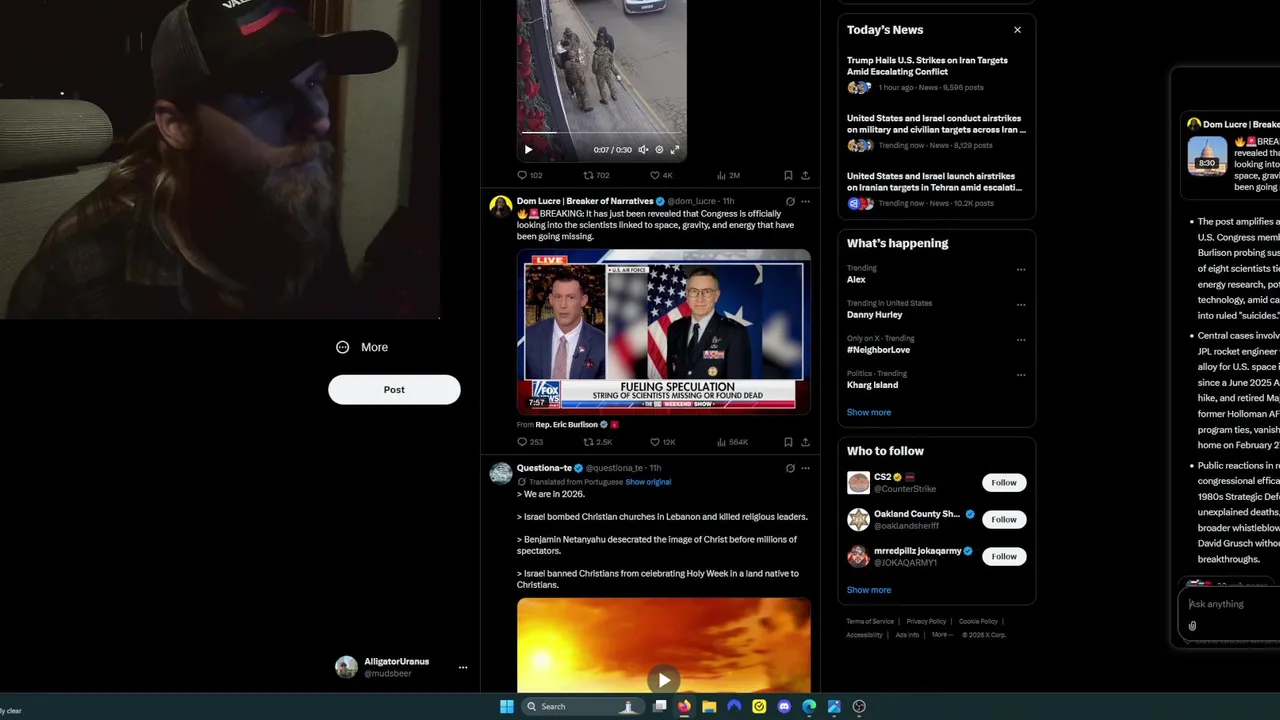Image resolution: width=1280 pixels, height=720 pixels.
Task: Open more options on Questiona-te post
Action: 805,468
